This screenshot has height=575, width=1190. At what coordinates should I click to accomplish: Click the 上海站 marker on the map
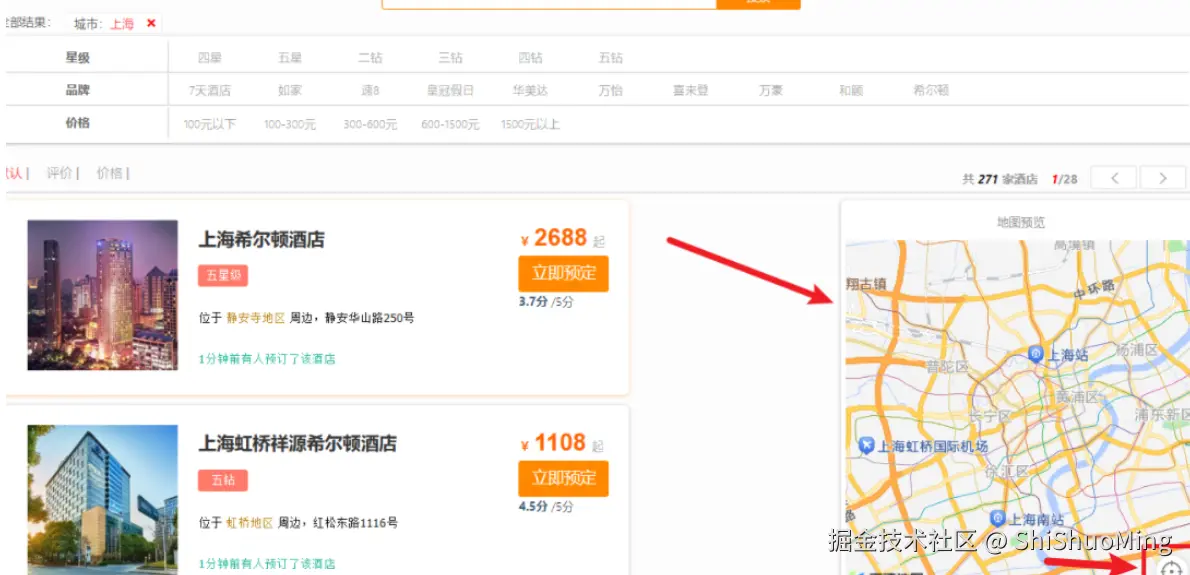coord(1036,353)
